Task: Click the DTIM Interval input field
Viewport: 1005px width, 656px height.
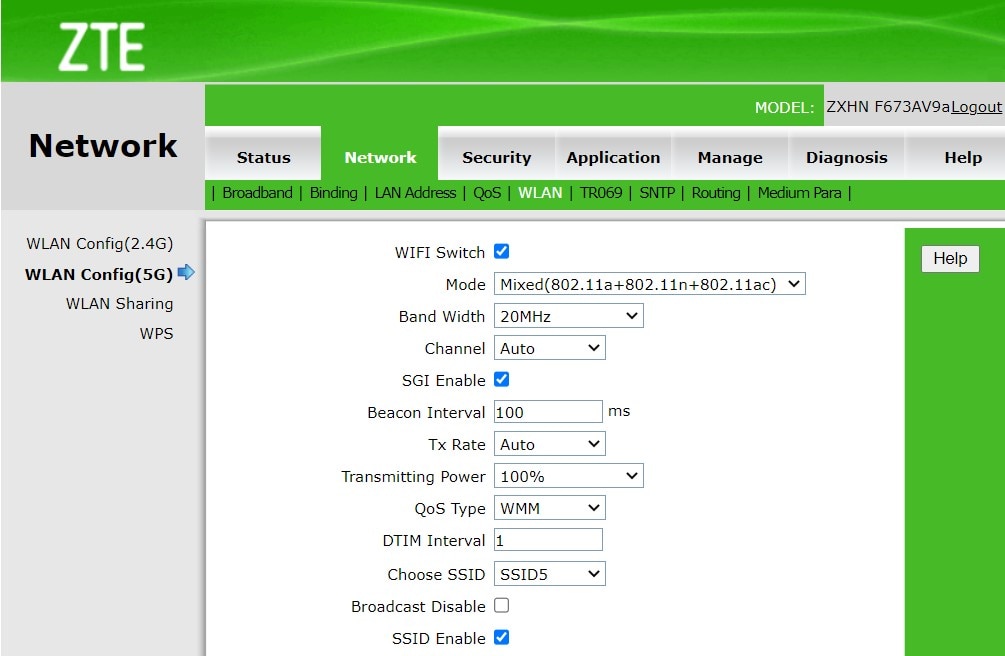Action: coord(548,540)
